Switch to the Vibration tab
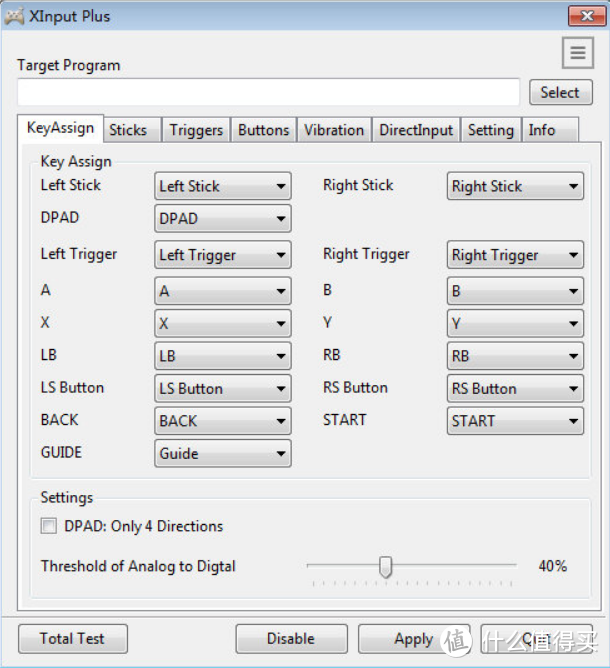Viewport: 610px width, 668px height. (x=334, y=130)
